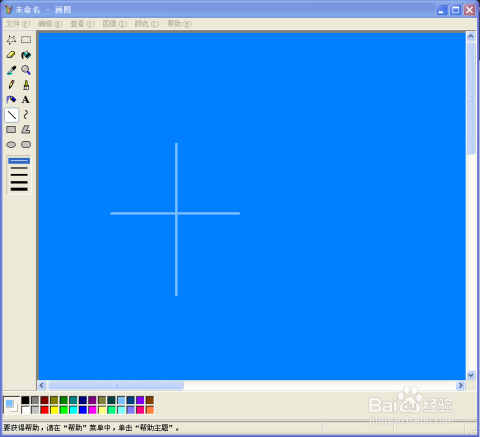Pick the yellow color swatch
The height and width of the screenshot is (437, 480).
(x=54, y=410)
